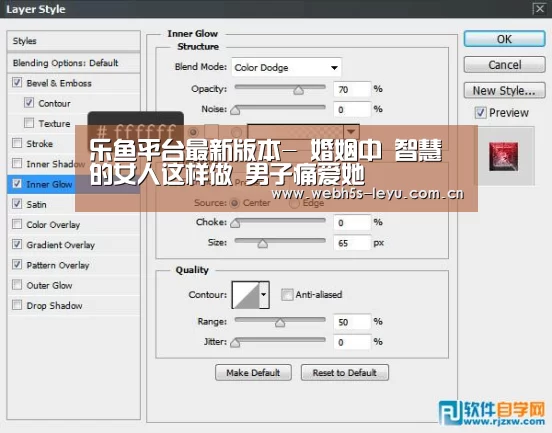Click the Noise value field

[x=352, y=109]
